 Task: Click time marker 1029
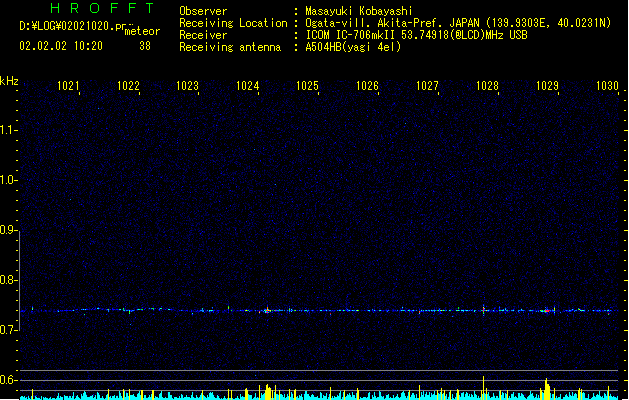point(547,86)
